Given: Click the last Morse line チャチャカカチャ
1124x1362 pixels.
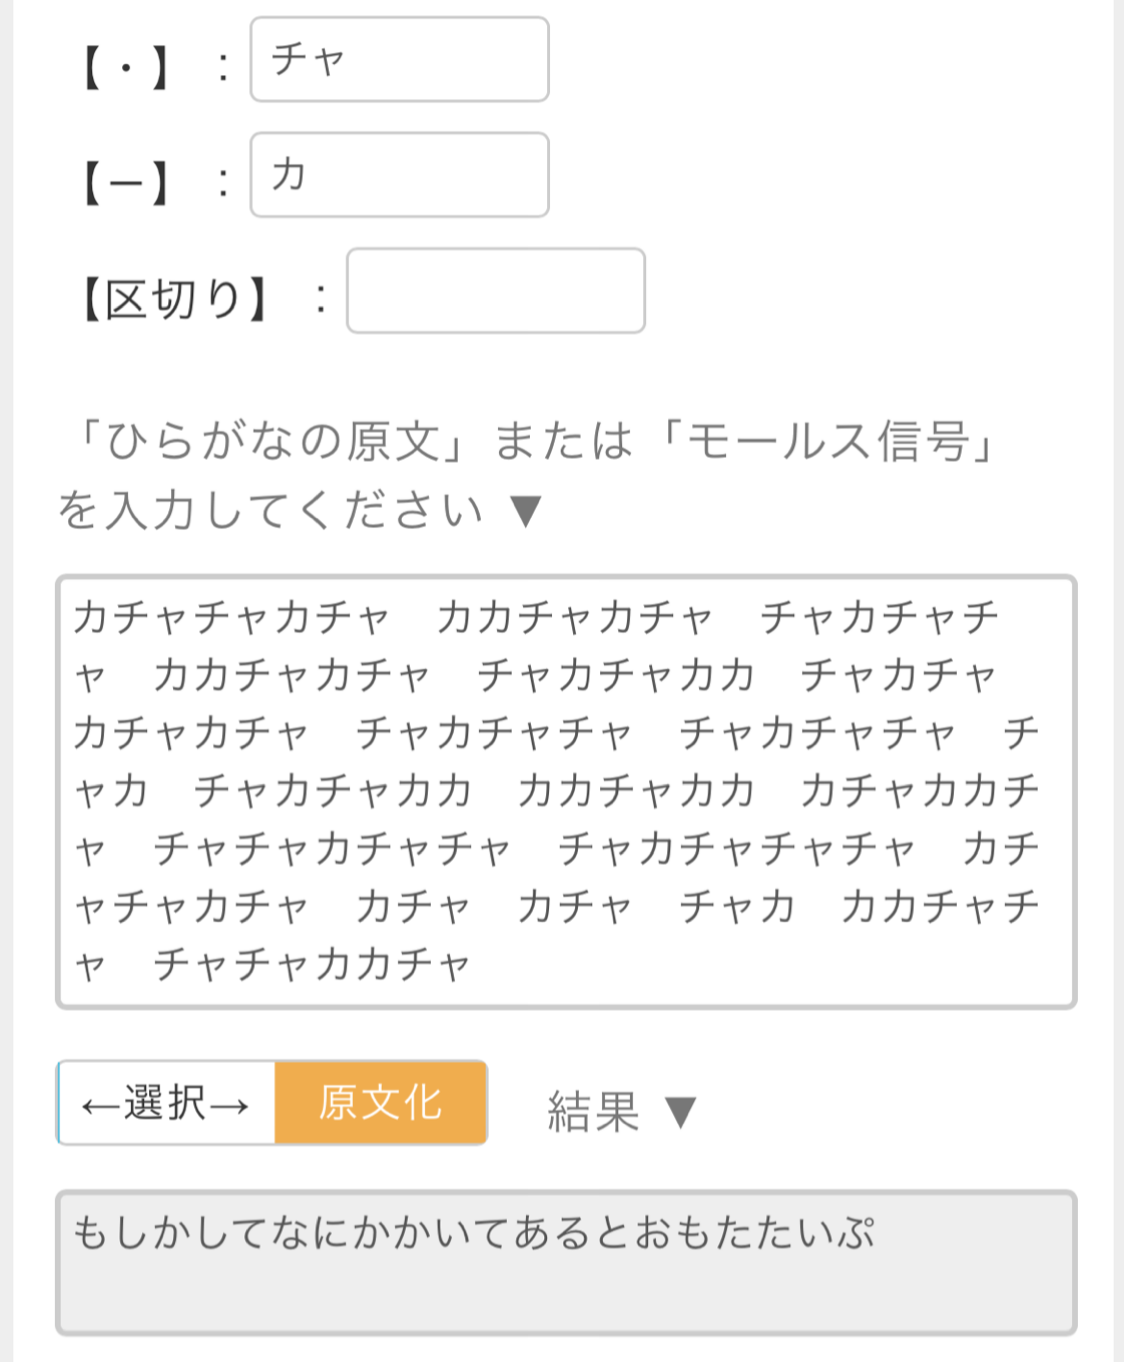Looking at the screenshot, I should pos(312,965).
